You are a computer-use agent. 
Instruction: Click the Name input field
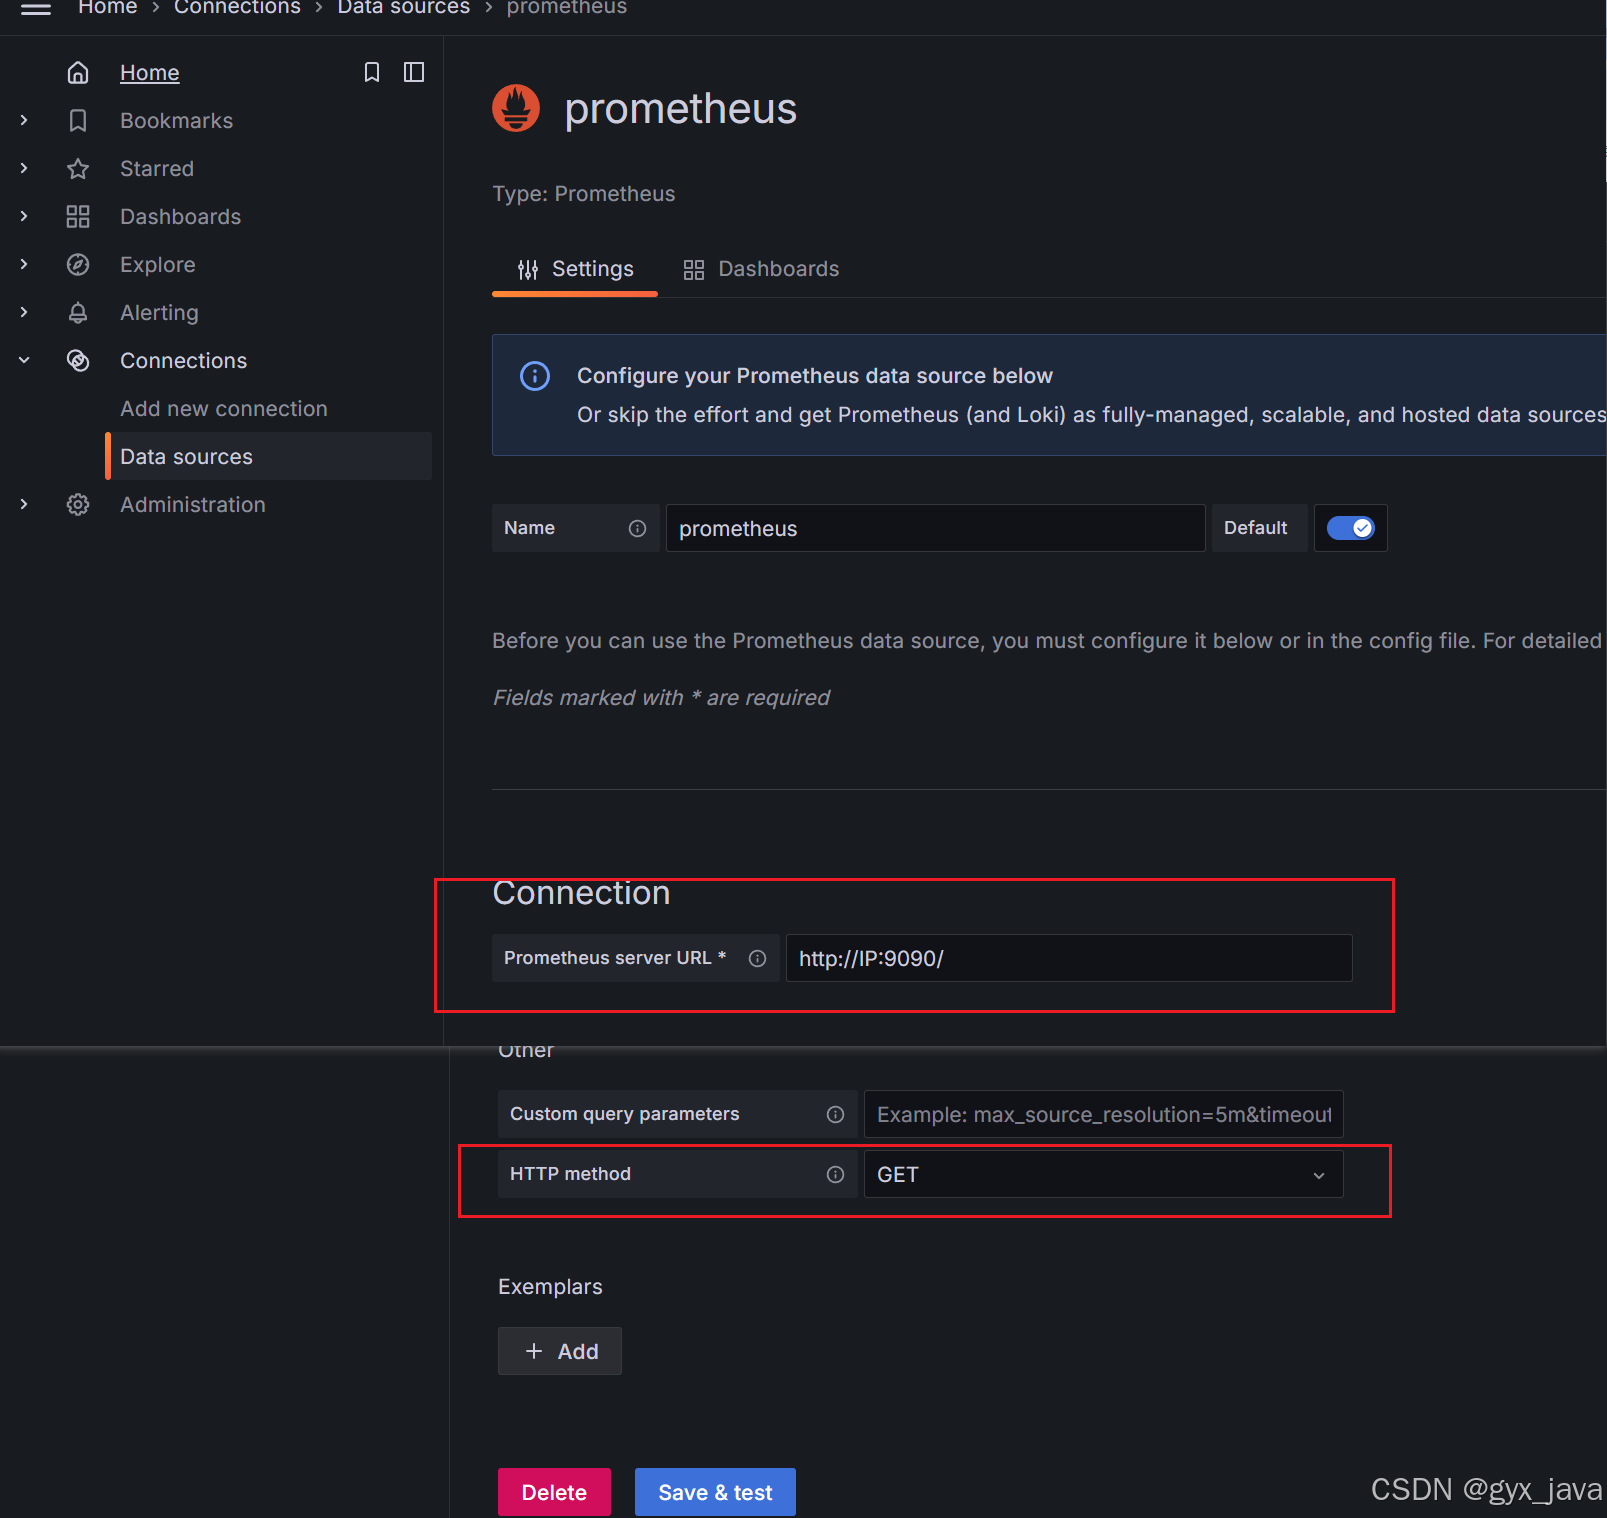tap(936, 528)
